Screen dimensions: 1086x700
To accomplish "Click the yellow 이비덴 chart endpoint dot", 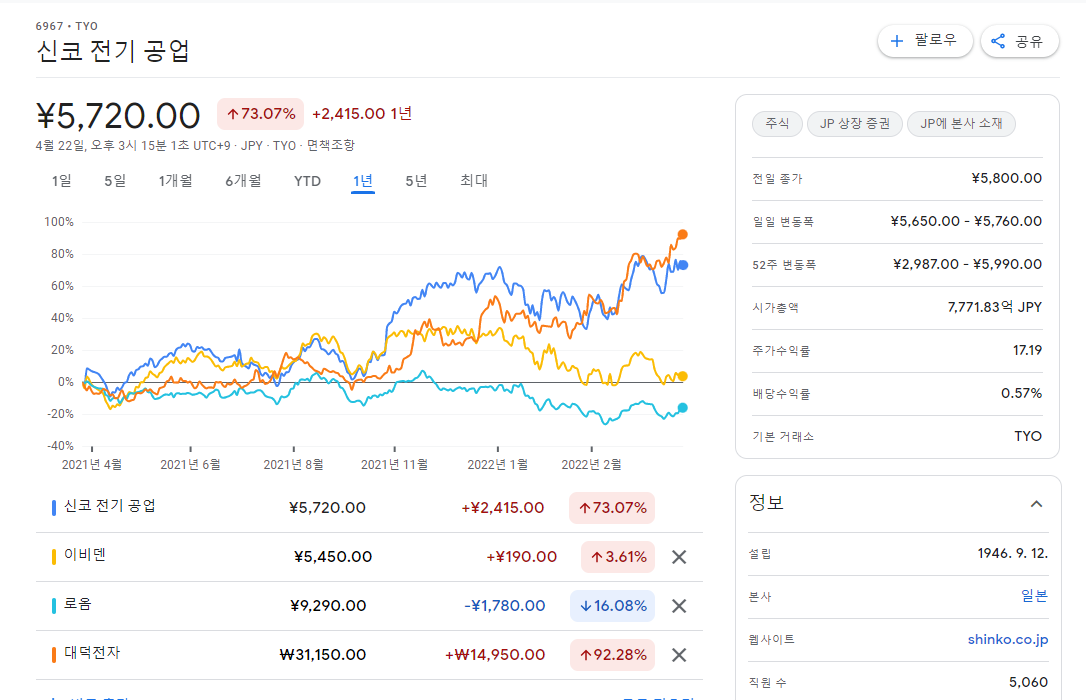I will (x=682, y=376).
